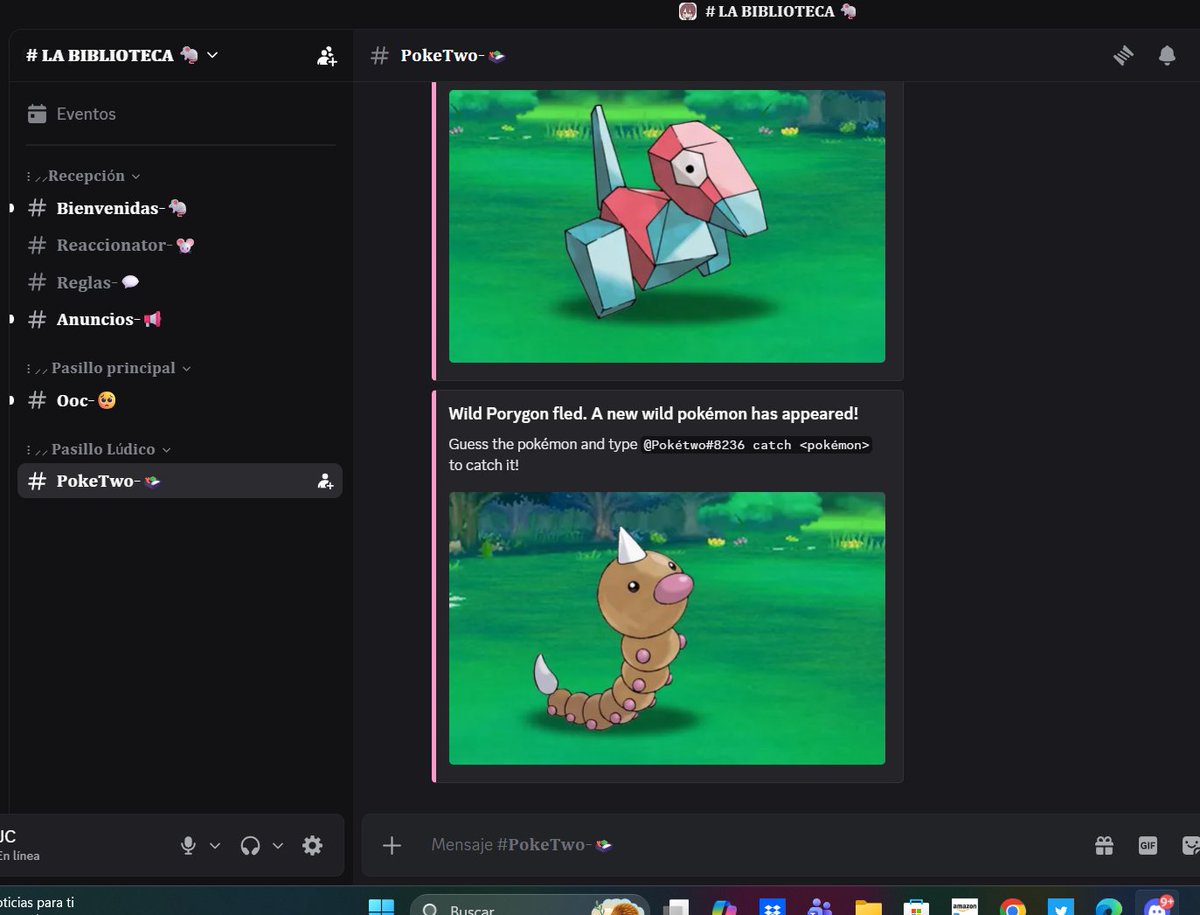
Task: Click the Buscar taskbar search box
Action: (530, 908)
